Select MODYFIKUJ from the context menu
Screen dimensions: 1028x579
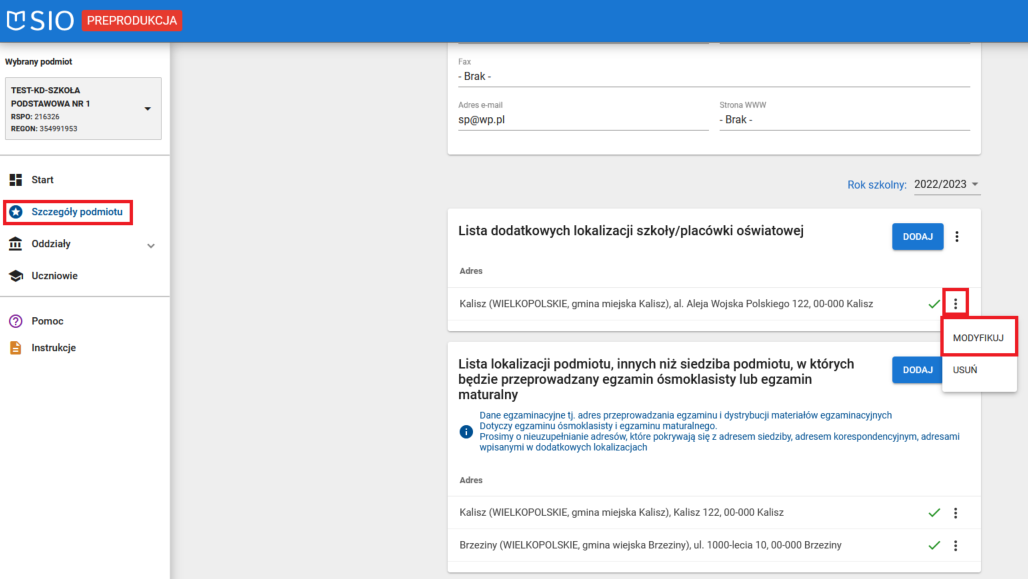(978, 338)
